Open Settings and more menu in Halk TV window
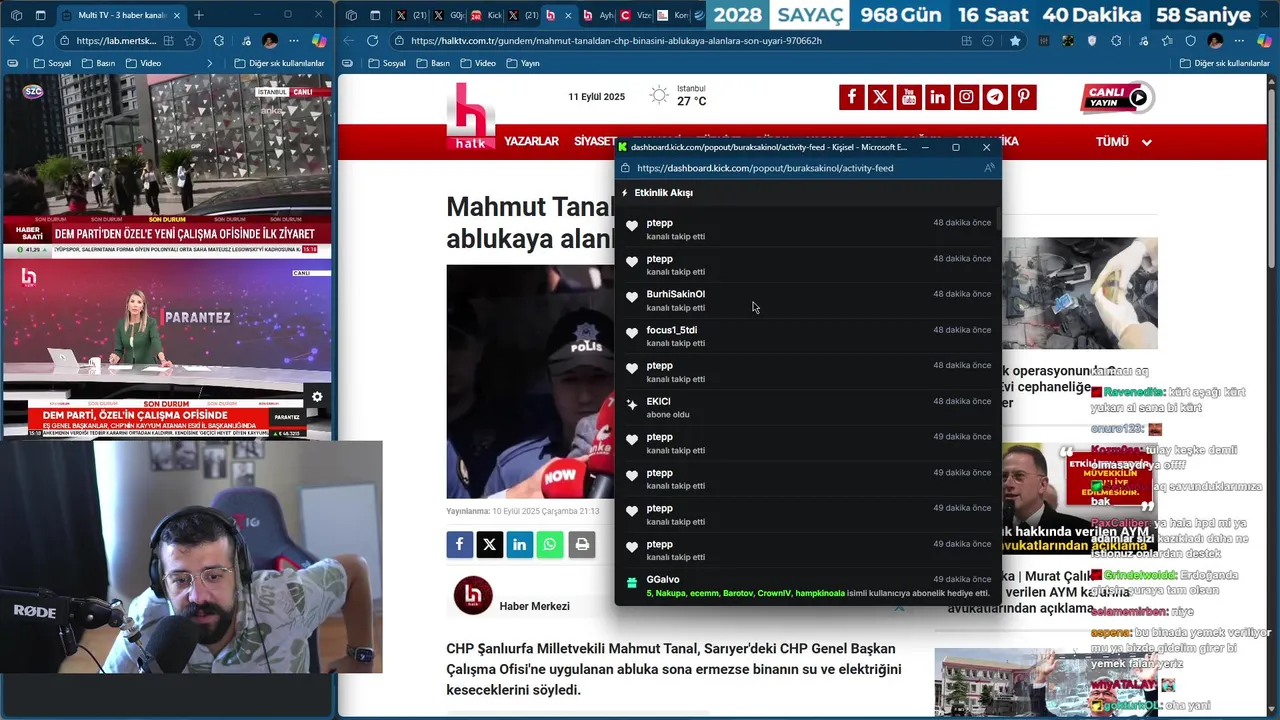Image resolution: width=1280 pixels, height=720 pixels. (1239, 41)
